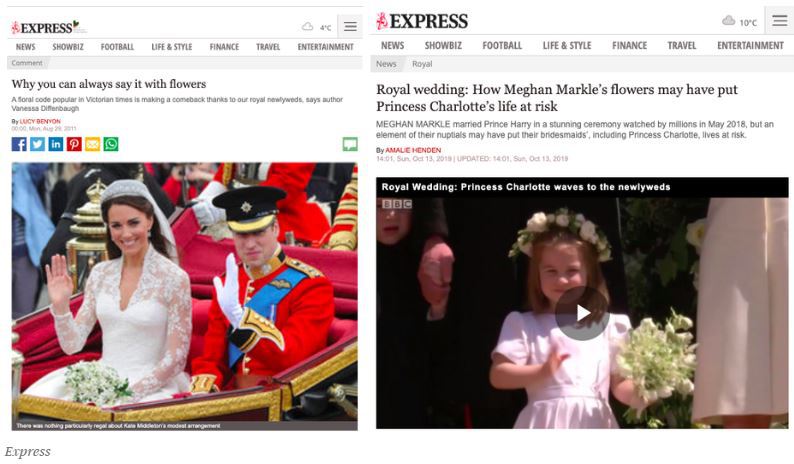794x464 pixels.
Task: Share article via LinkedIn icon
Action: 56,144
